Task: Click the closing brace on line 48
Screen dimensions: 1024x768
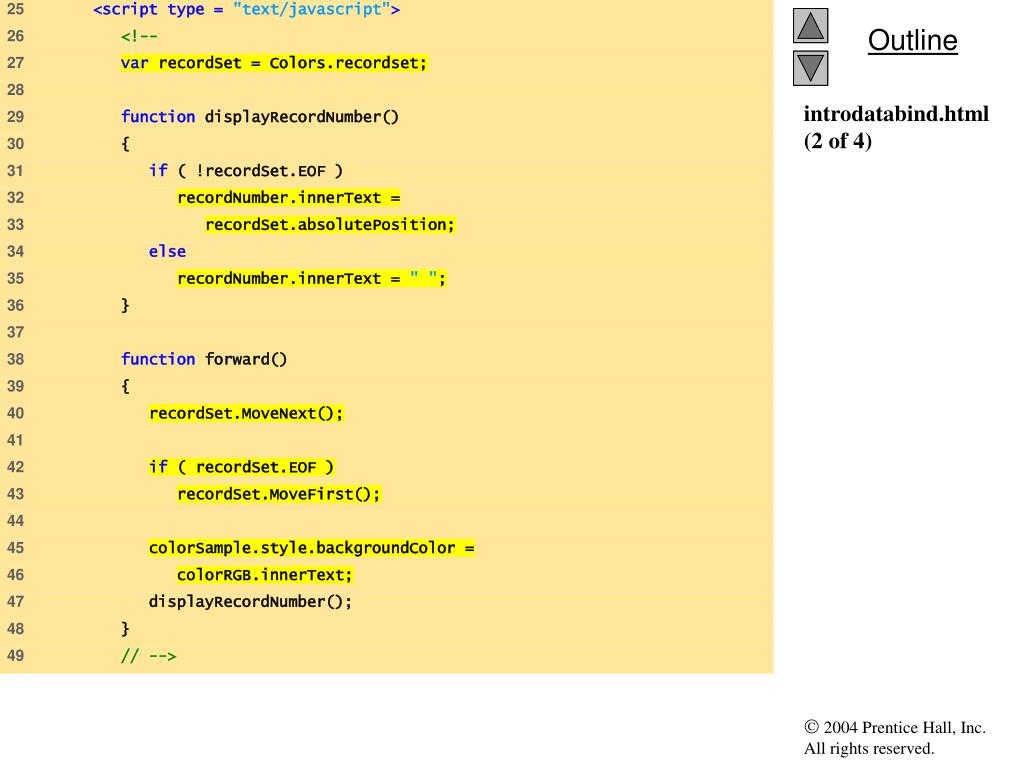Action: pos(125,629)
